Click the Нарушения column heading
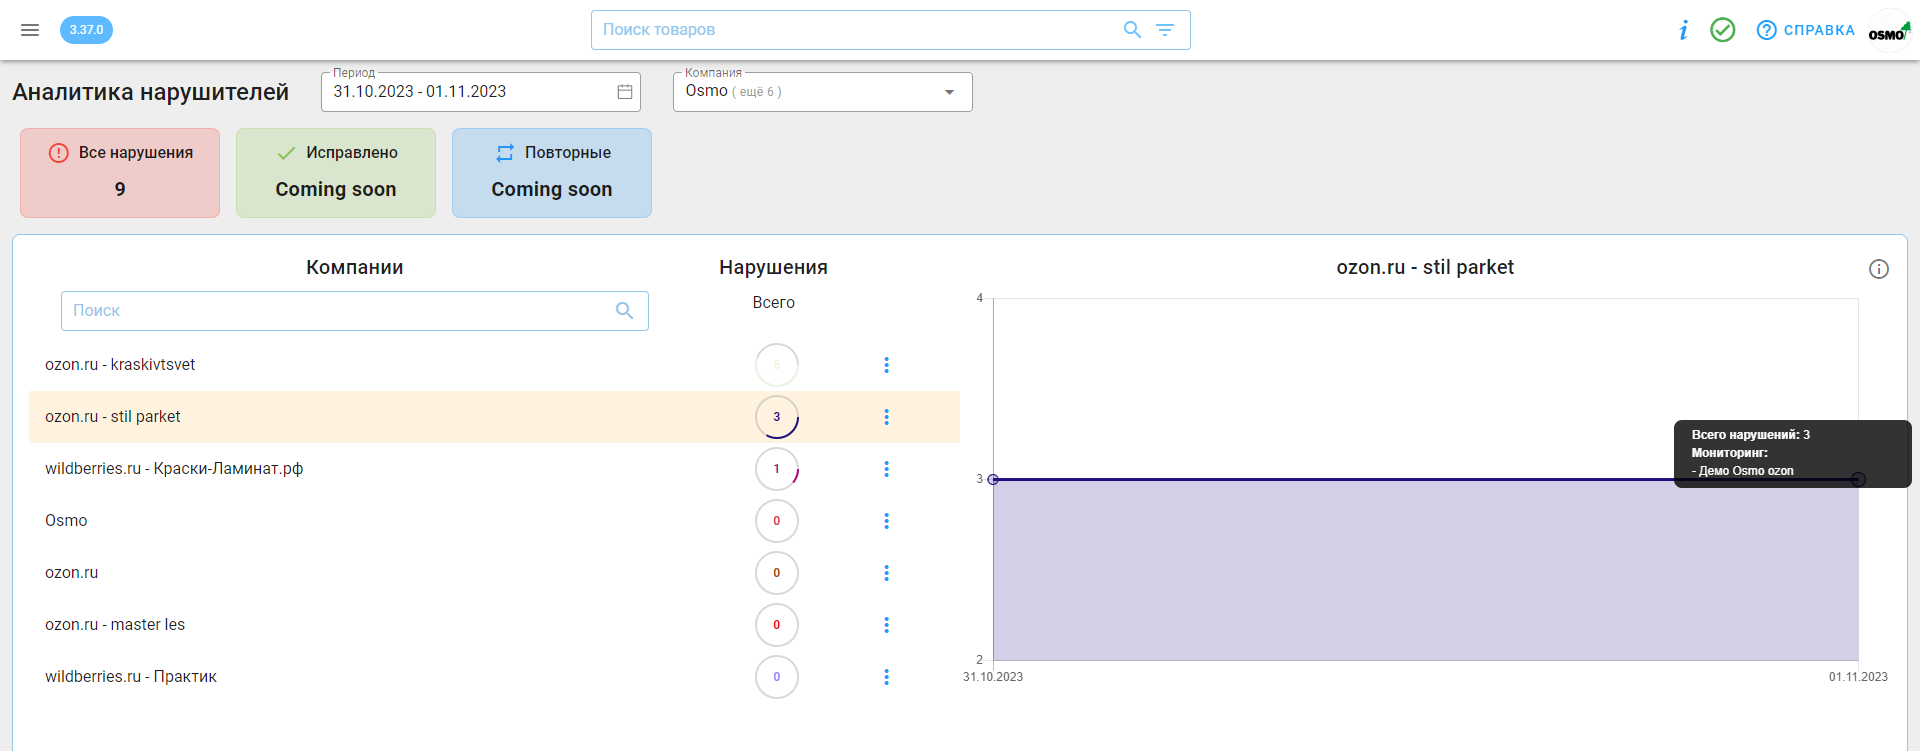Image resolution: width=1920 pixels, height=751 pixels. pos(773,267)
